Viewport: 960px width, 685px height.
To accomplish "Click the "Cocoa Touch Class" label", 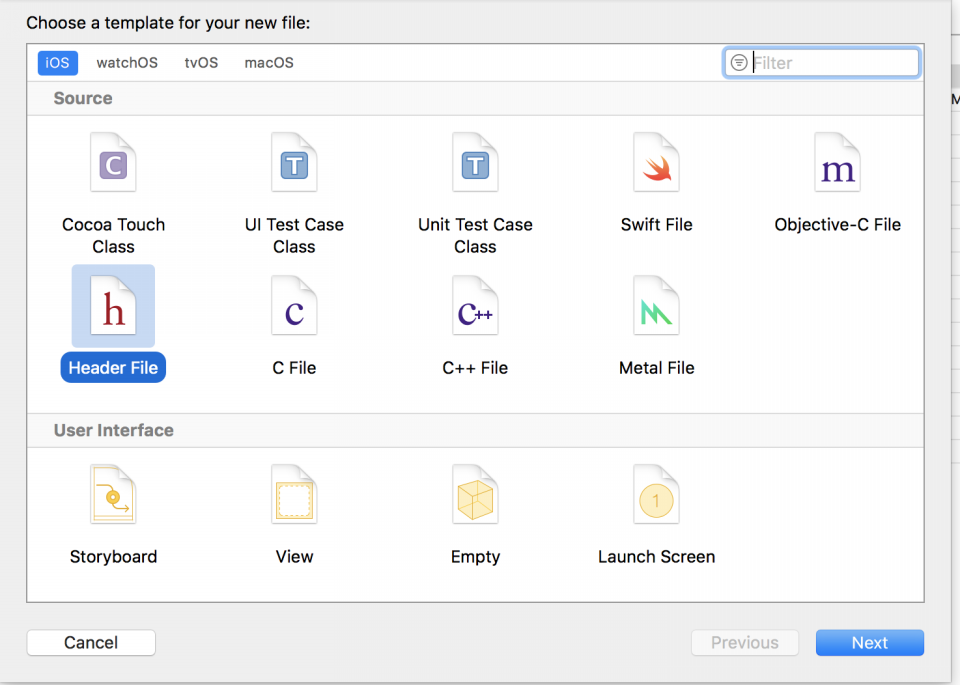I will (x=113, y=236).
